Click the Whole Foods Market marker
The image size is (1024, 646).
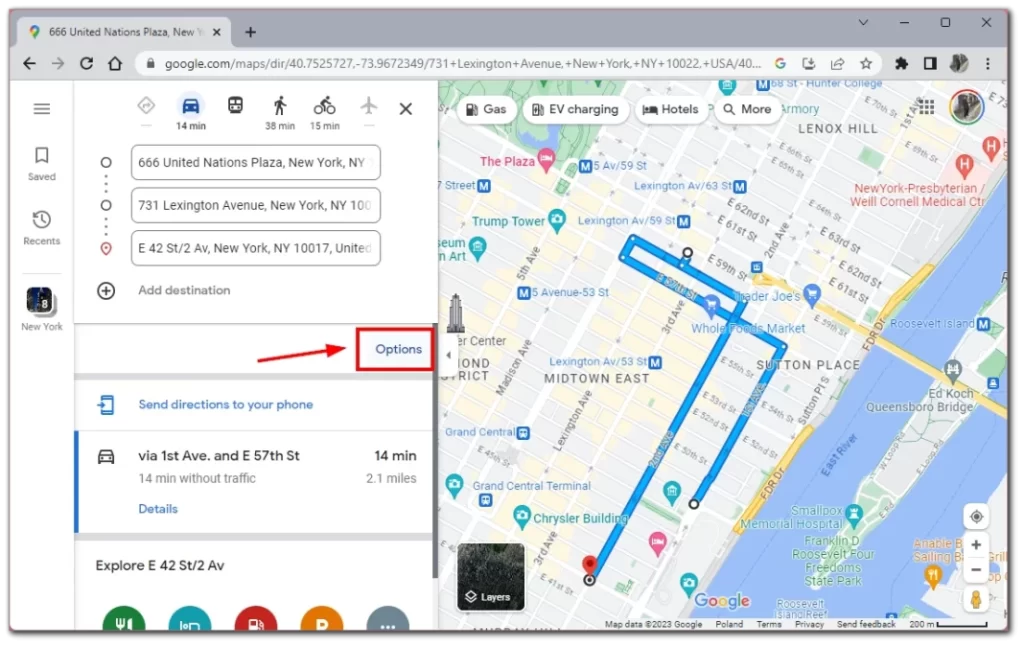711,304
